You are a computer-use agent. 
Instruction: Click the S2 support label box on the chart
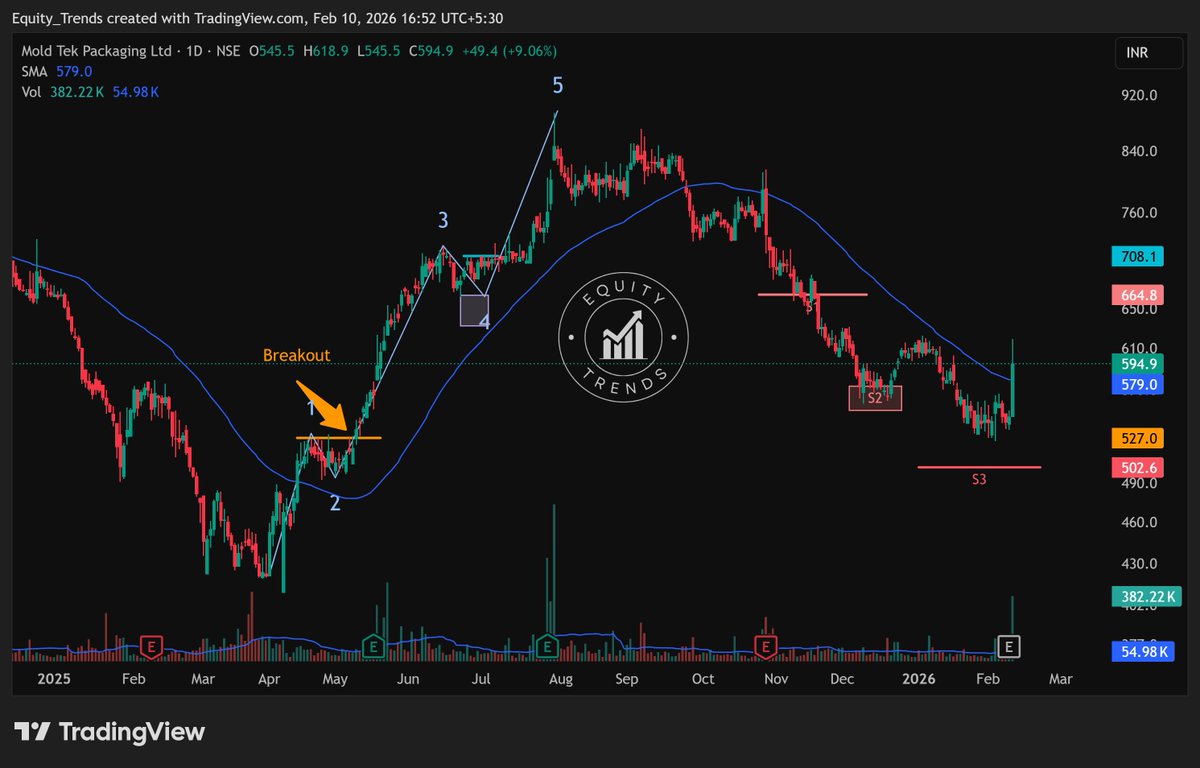click(x=875, y=398)
